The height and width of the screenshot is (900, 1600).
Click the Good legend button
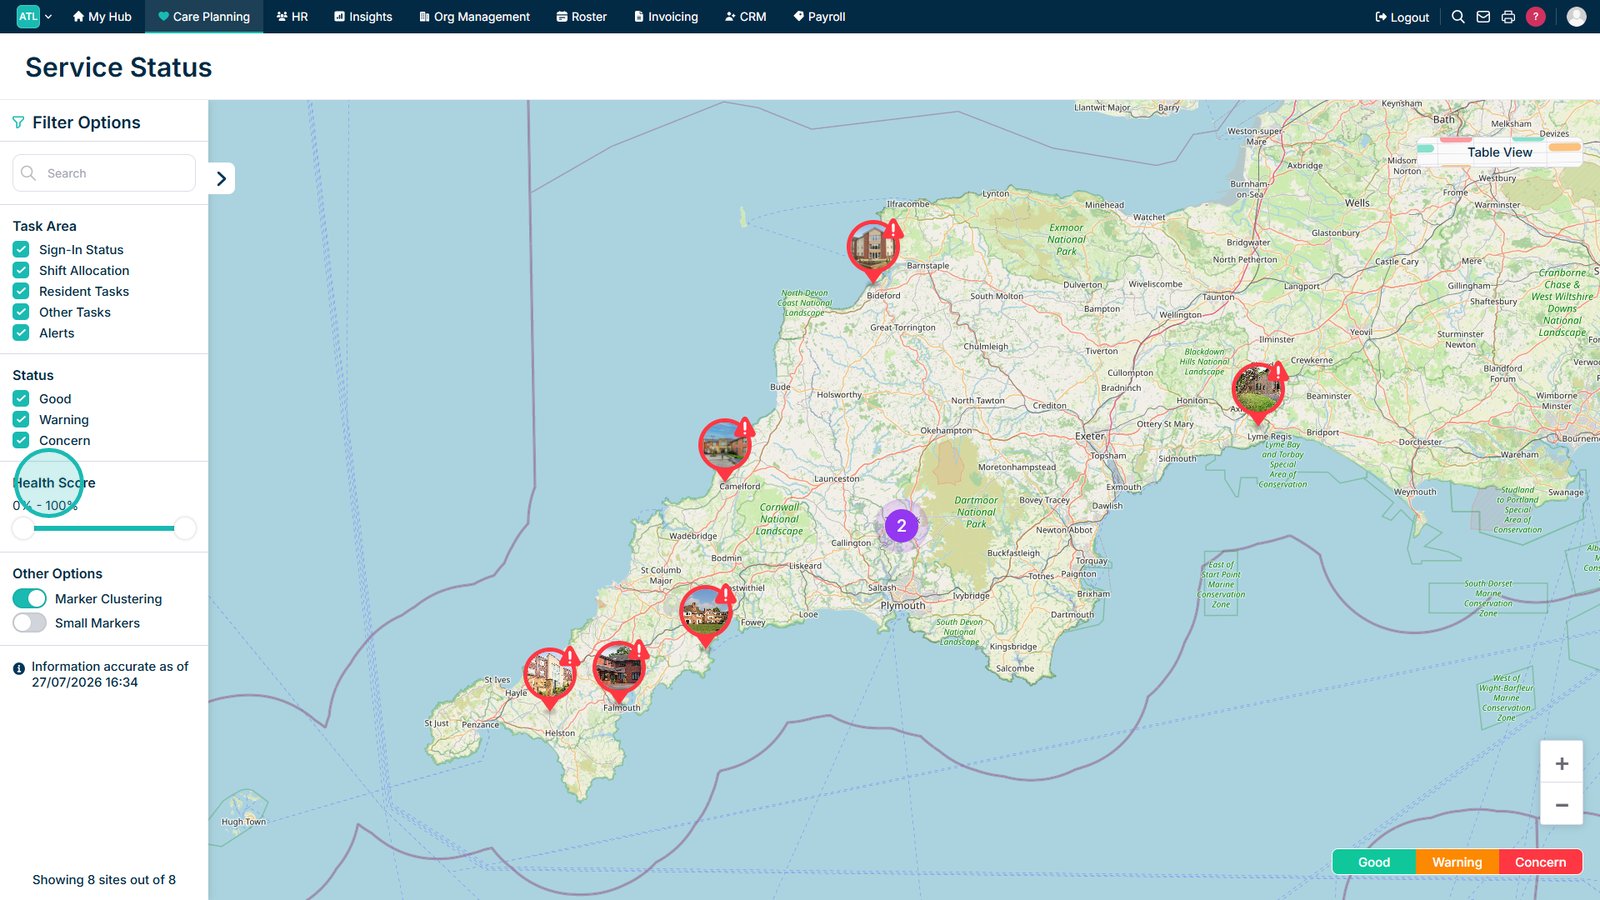[x=1374, y=862]
